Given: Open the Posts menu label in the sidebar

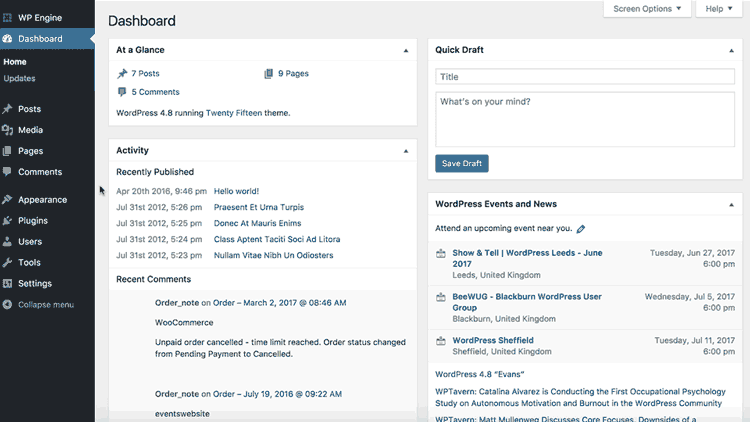Looking at the screenshot, I should 29,109.
